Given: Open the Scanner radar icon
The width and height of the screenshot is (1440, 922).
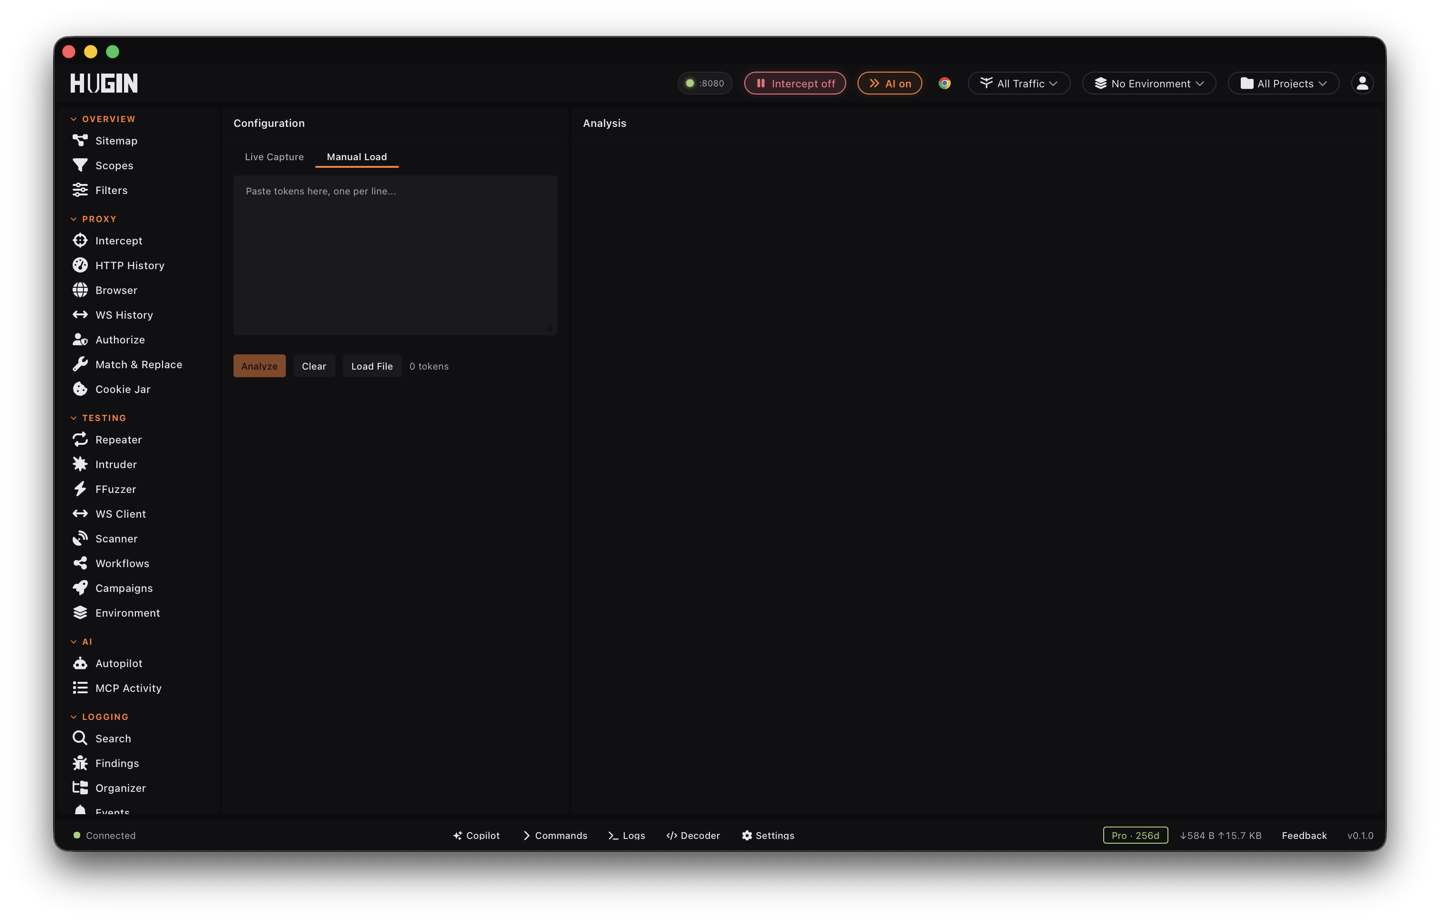Looking at the screenshot, I should [80, 539].
